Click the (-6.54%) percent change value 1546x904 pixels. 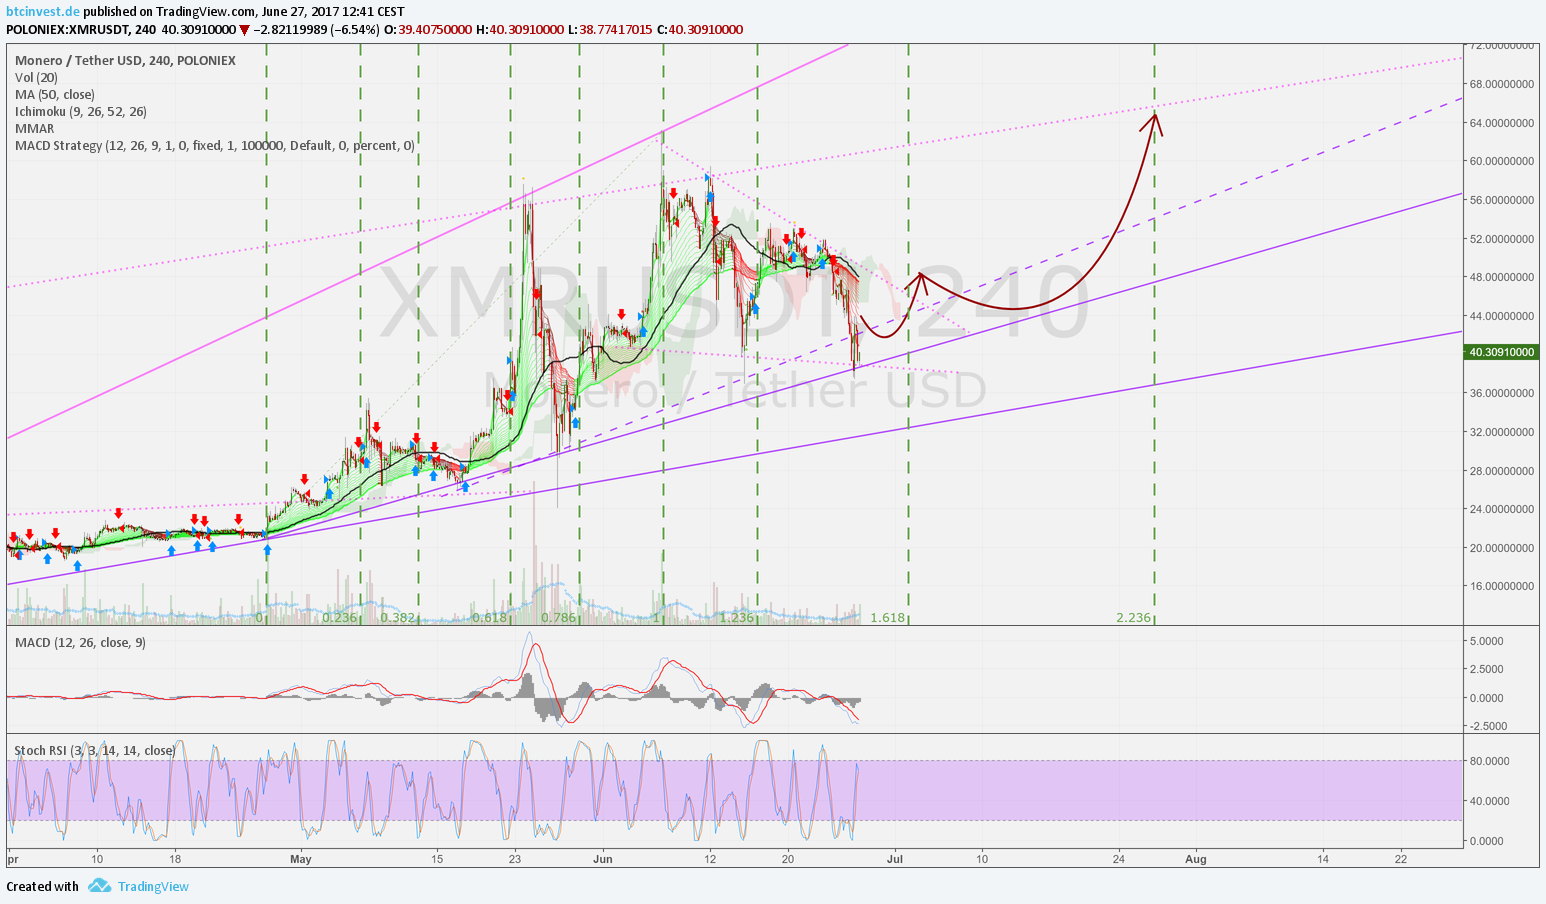[356, 30]
